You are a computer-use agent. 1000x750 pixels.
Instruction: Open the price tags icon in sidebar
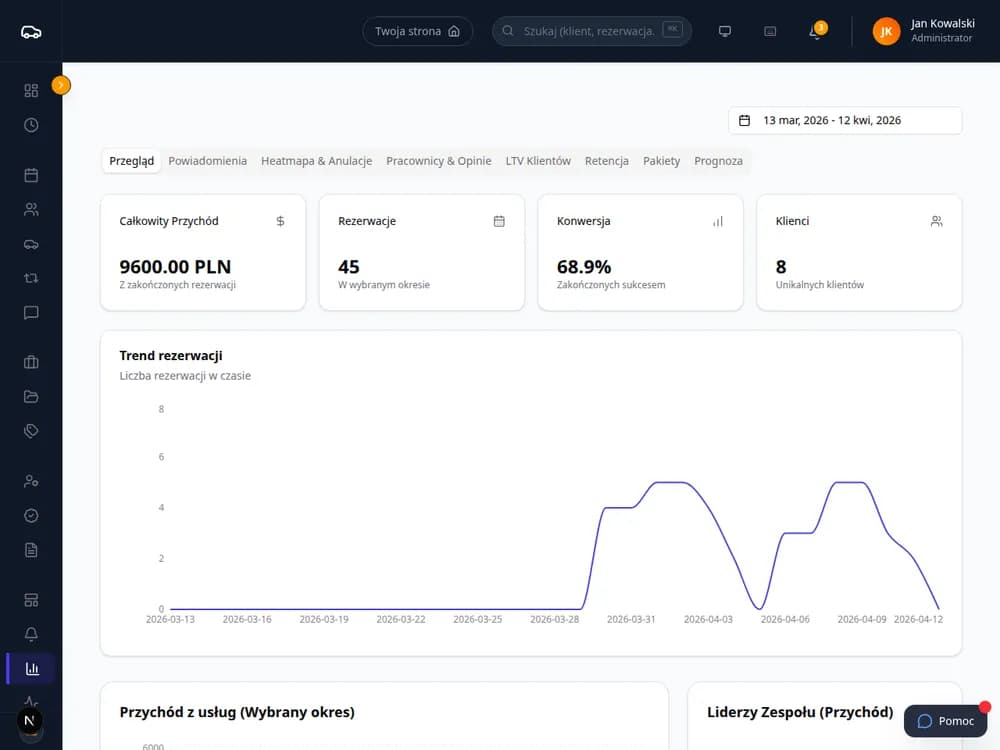point(31,431)
